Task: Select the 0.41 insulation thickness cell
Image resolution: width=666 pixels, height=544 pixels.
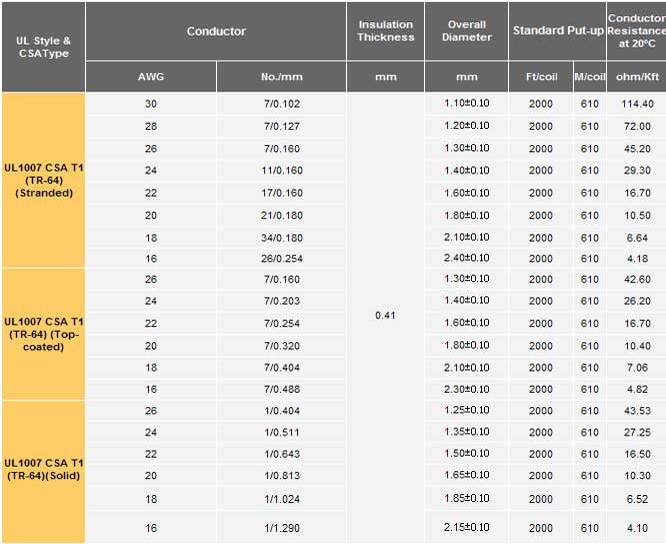Action: pos(385,315)
